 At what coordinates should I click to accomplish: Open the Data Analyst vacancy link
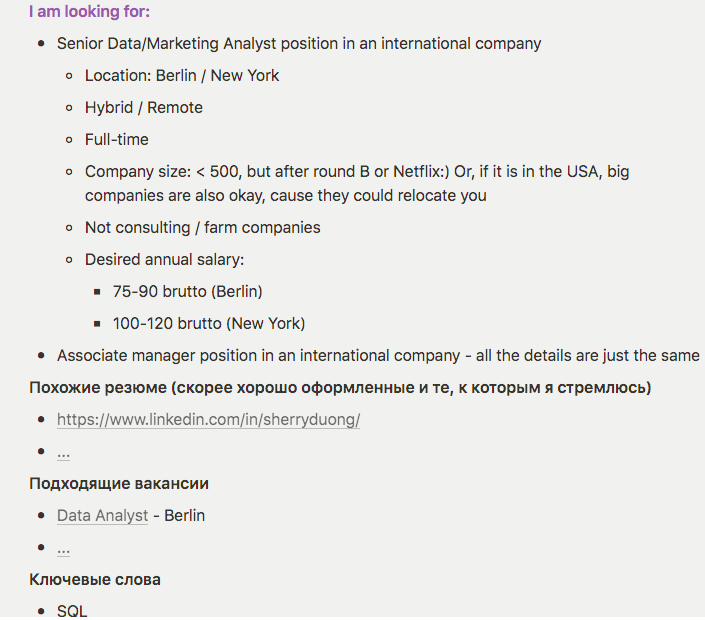tap(103, 515)
